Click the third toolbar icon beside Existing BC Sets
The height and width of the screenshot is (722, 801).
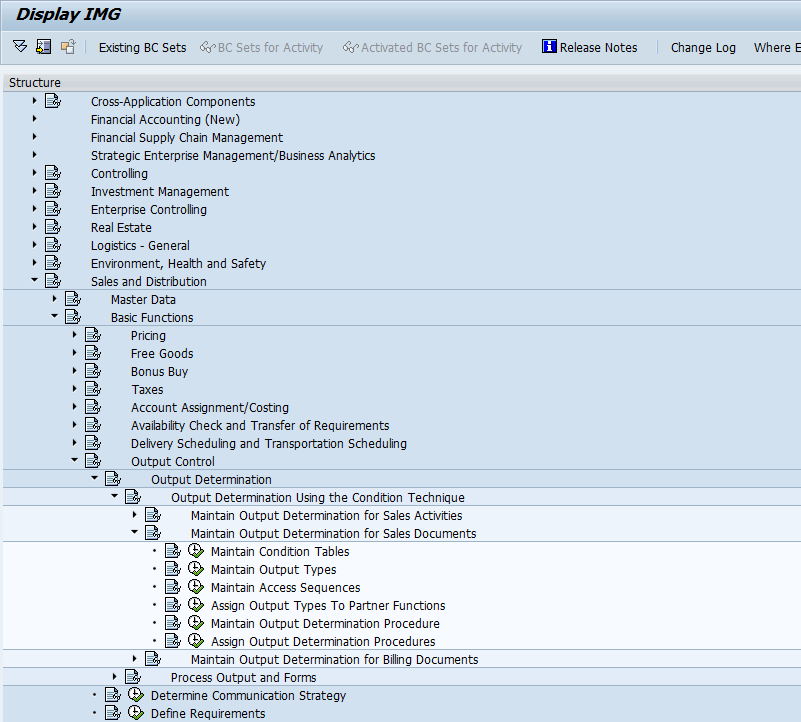tap(67, 46)
